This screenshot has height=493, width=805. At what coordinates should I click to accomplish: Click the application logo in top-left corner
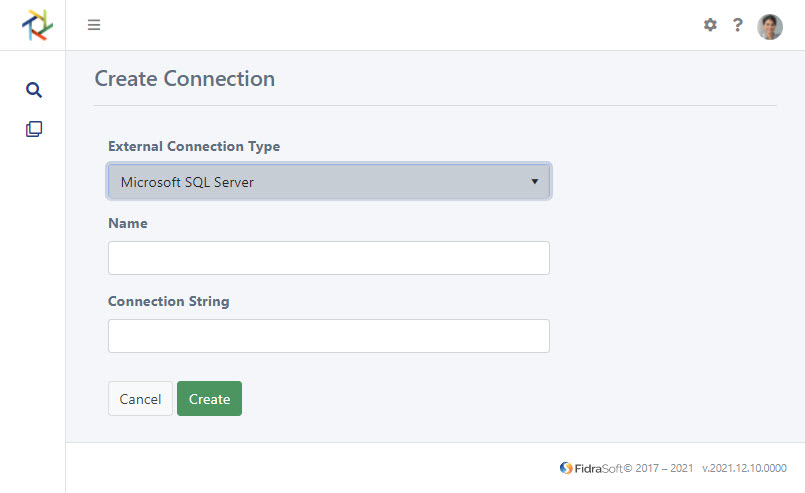tap(37, 25)
